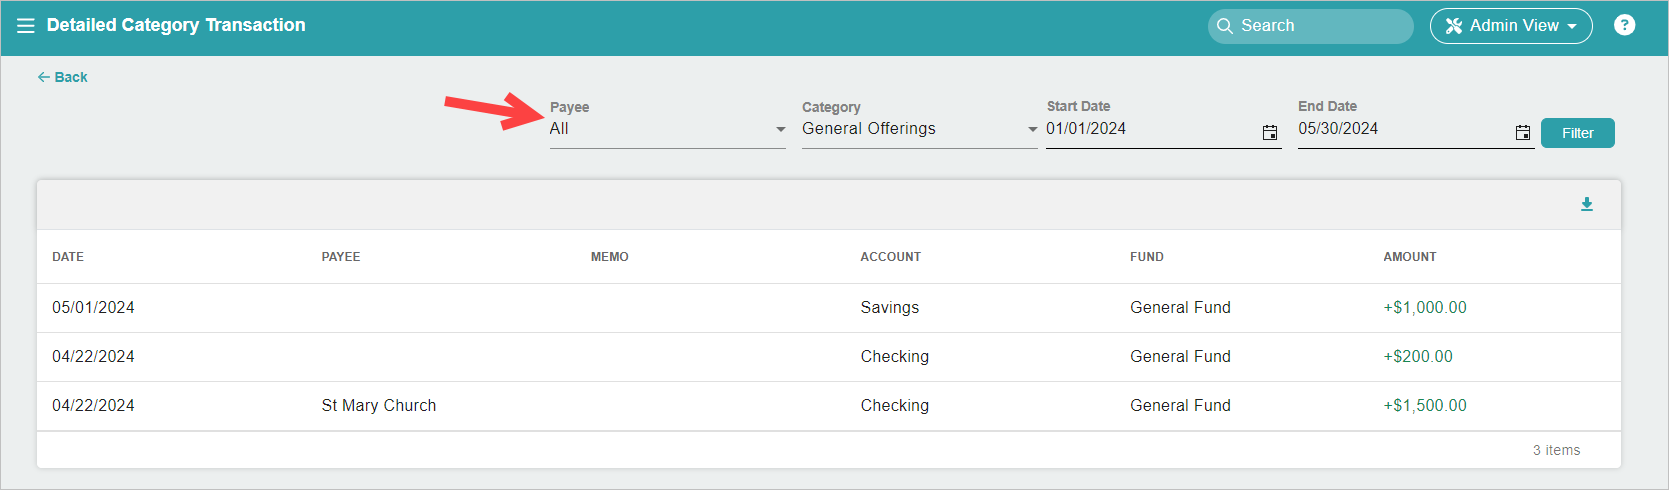Select the 05/01/2024 date cell
Image resolution: width=1669 pixels, height=490 pixels.
(x=93, y=308)
